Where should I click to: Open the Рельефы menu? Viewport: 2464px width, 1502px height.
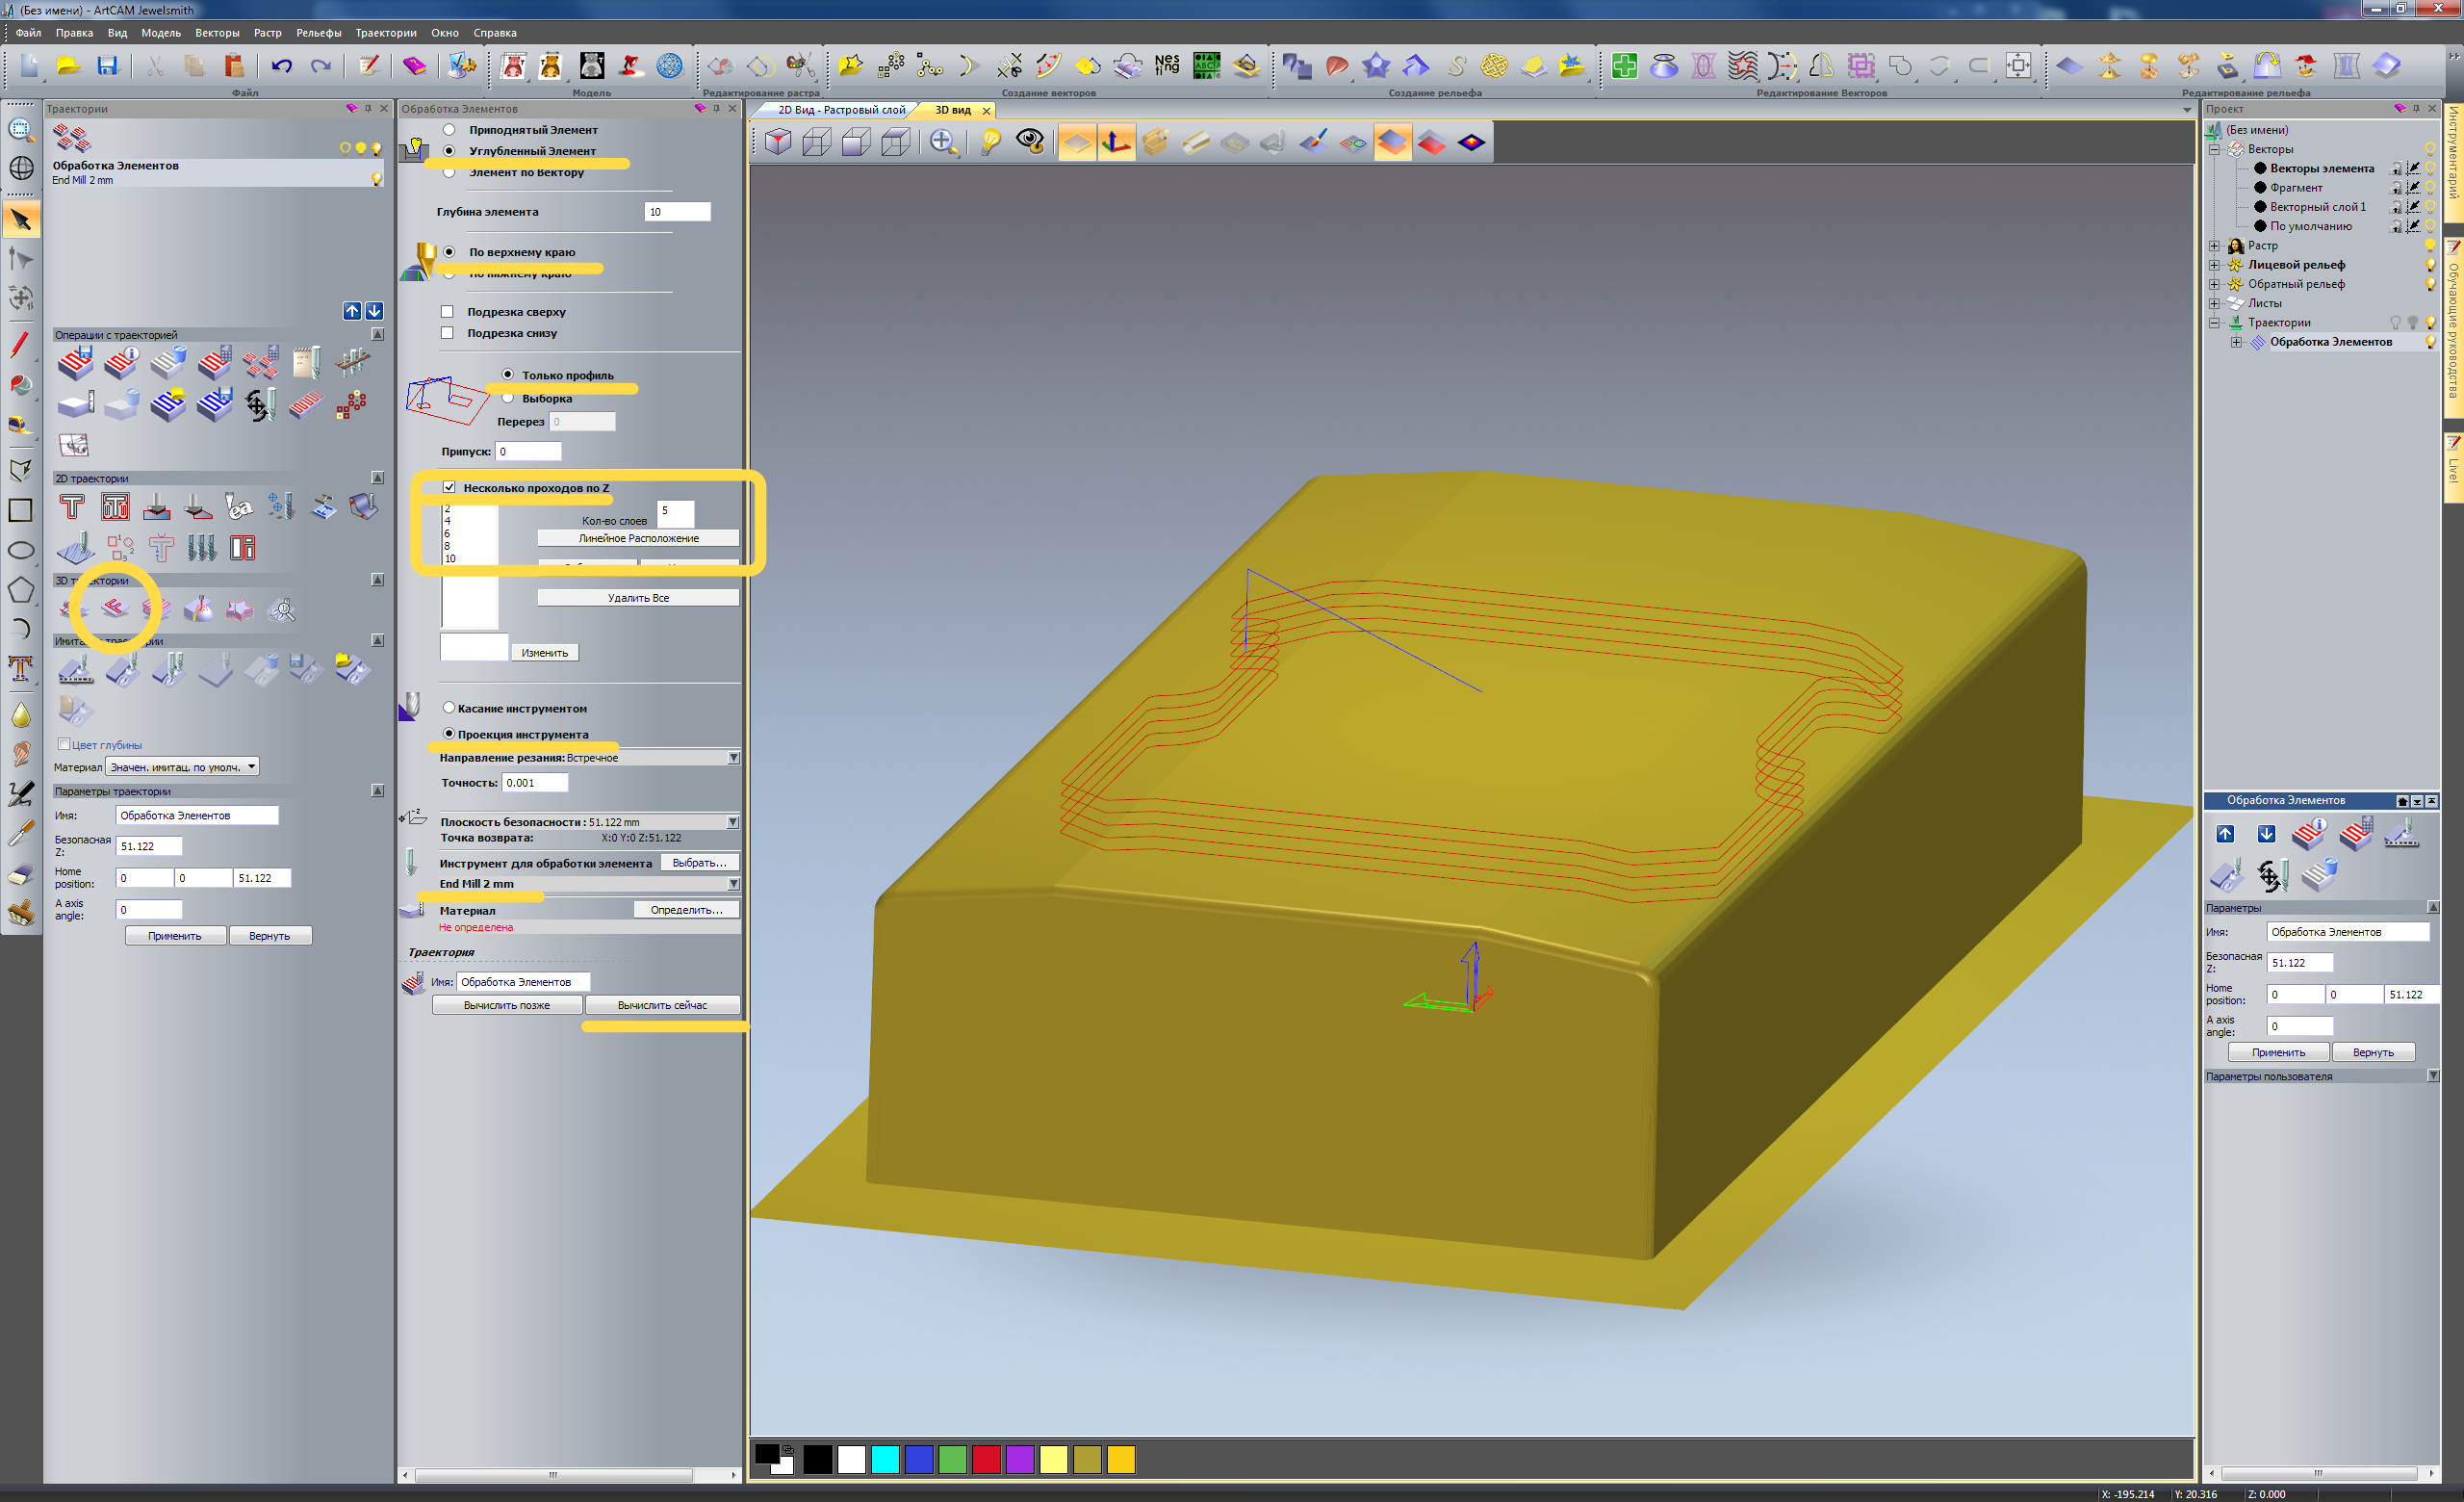coord(318,33)
